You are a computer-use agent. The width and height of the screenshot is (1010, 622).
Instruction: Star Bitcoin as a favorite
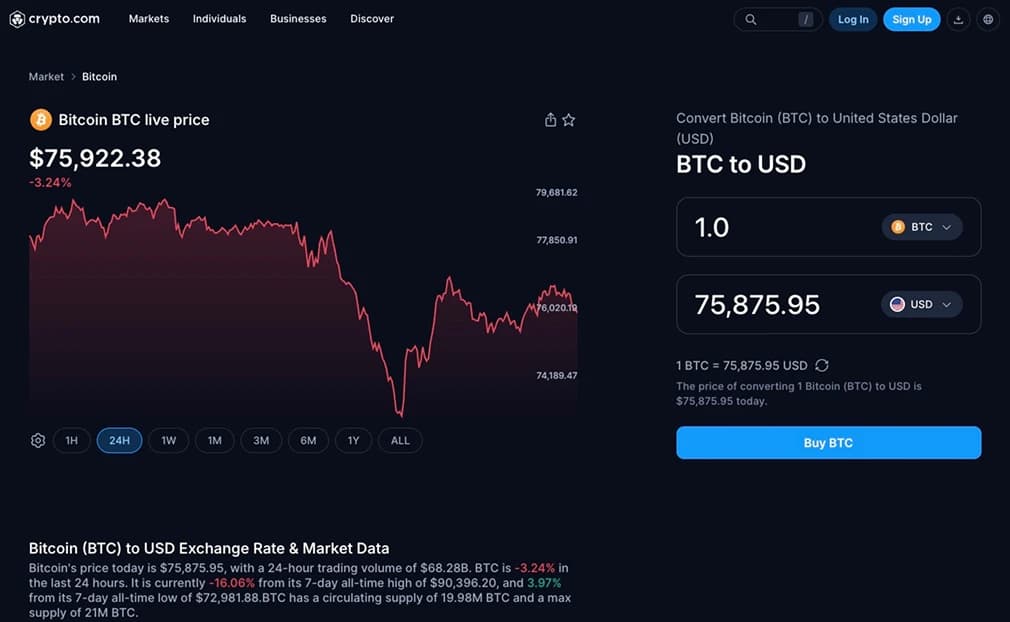[568, 119]
